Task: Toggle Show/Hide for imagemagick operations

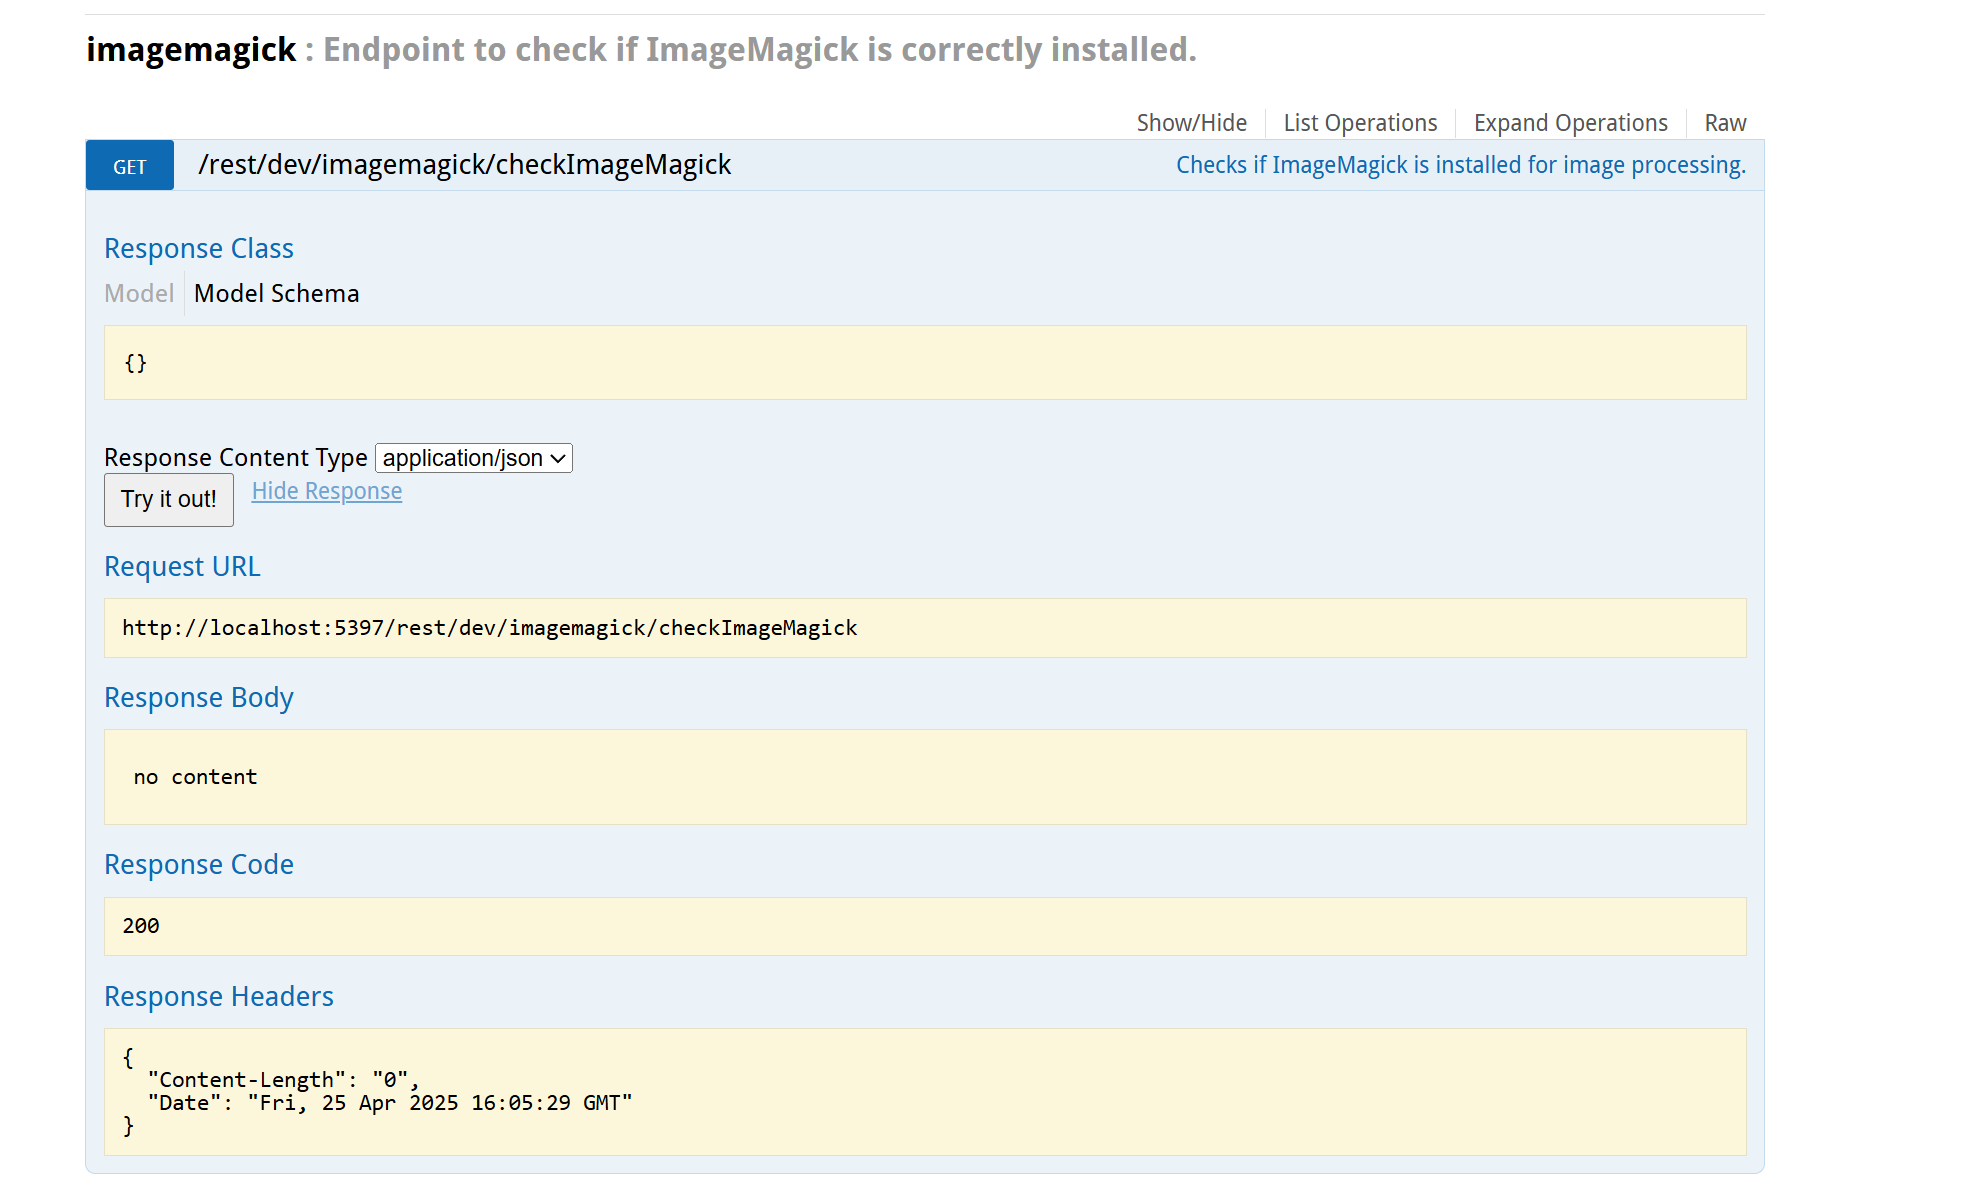Action: [1191, 123]
